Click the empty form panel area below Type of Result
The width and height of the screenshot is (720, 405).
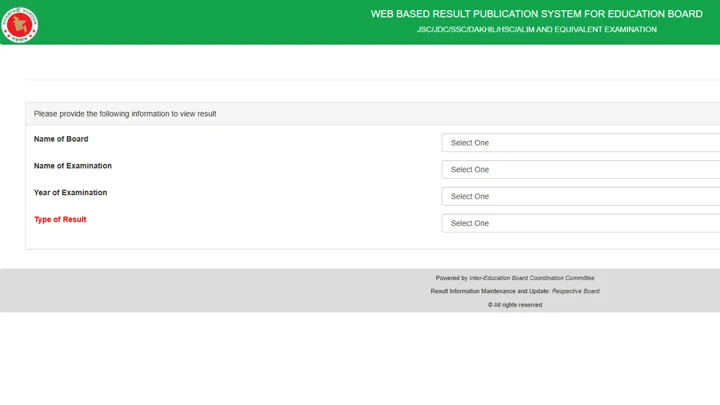pos(230,241)
